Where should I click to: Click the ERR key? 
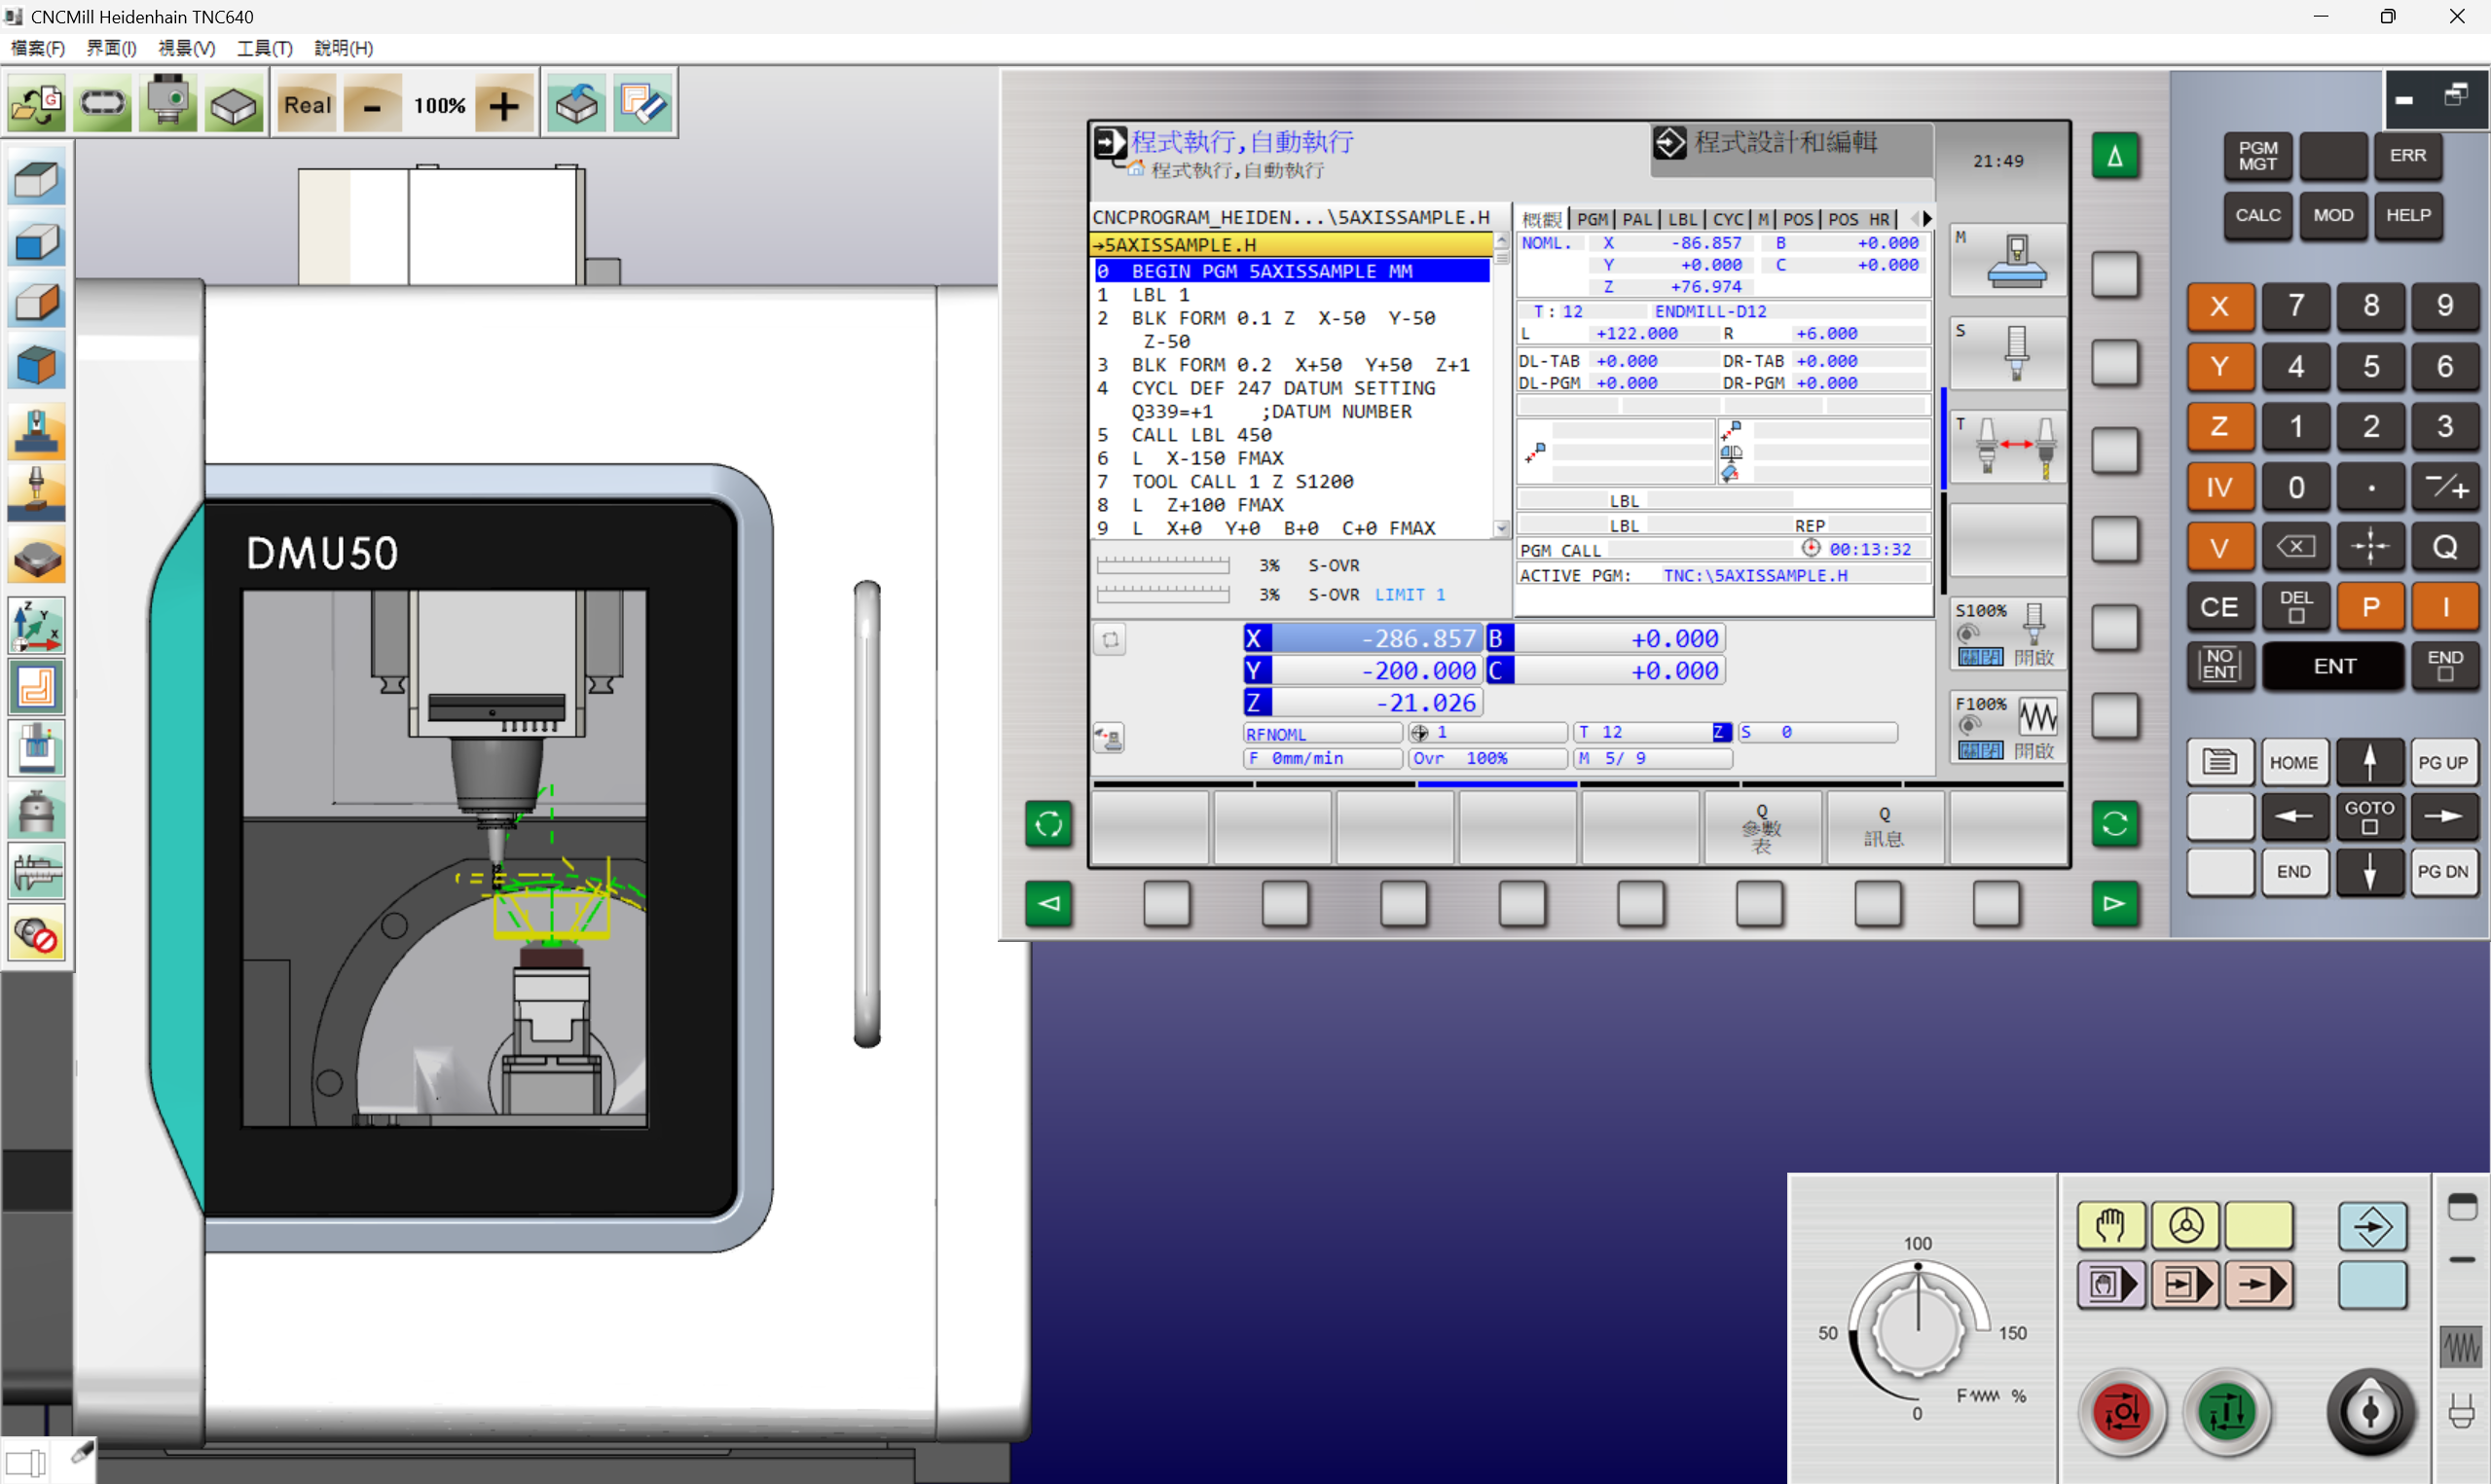pos(2408,155)
